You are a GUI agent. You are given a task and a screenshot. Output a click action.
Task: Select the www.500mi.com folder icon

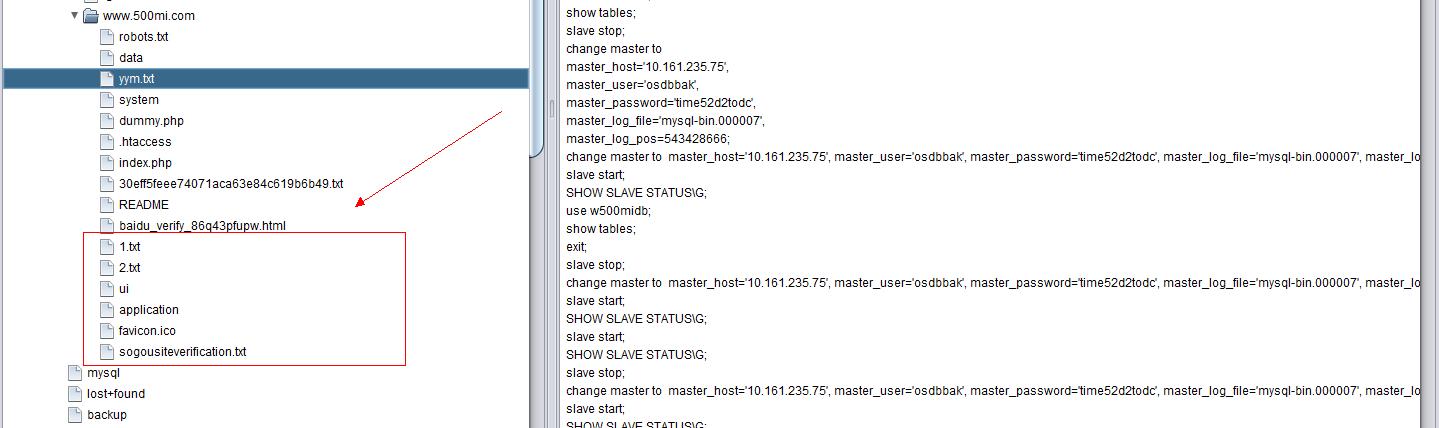click(91, 16)
